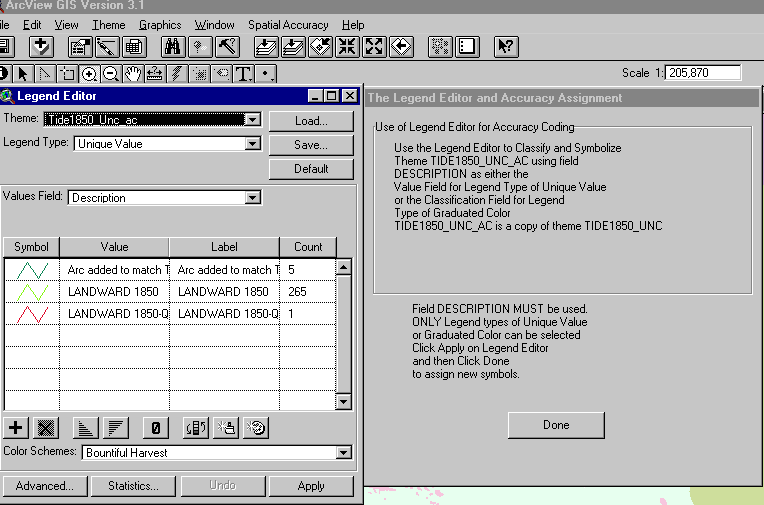The image size is (764, 505).
Task: Open the Theme dropdown in Legend Editor
Action: [x=252, y=119]
